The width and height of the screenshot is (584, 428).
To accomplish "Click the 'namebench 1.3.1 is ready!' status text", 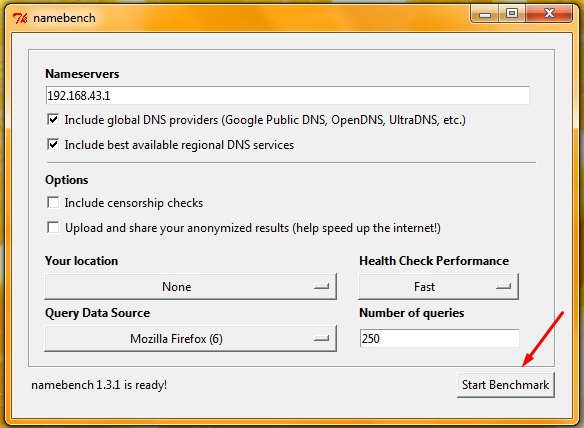I will 99,385.
